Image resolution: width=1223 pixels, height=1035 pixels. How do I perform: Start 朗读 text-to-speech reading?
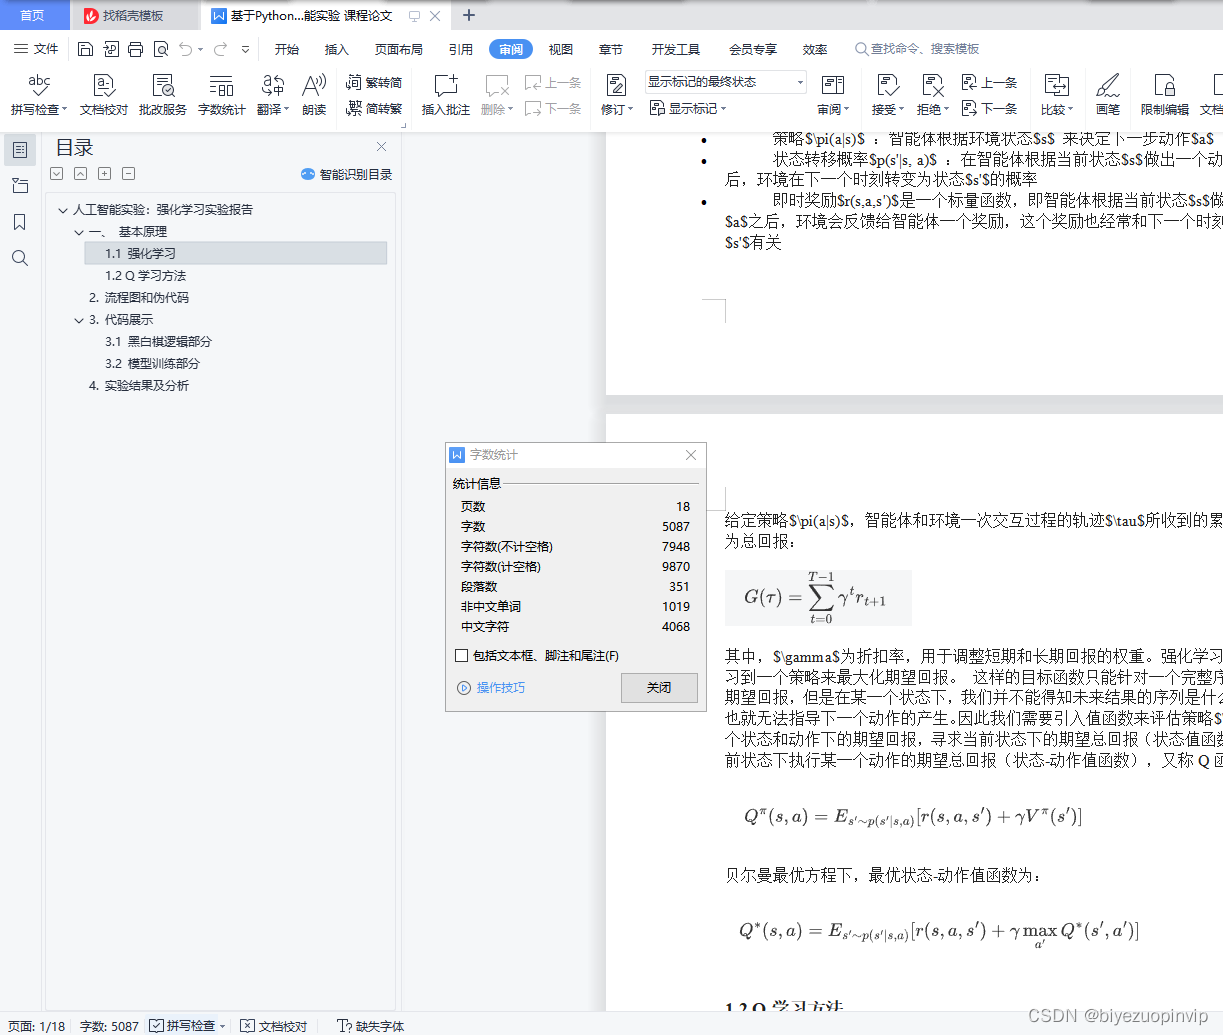click(314, 95)
